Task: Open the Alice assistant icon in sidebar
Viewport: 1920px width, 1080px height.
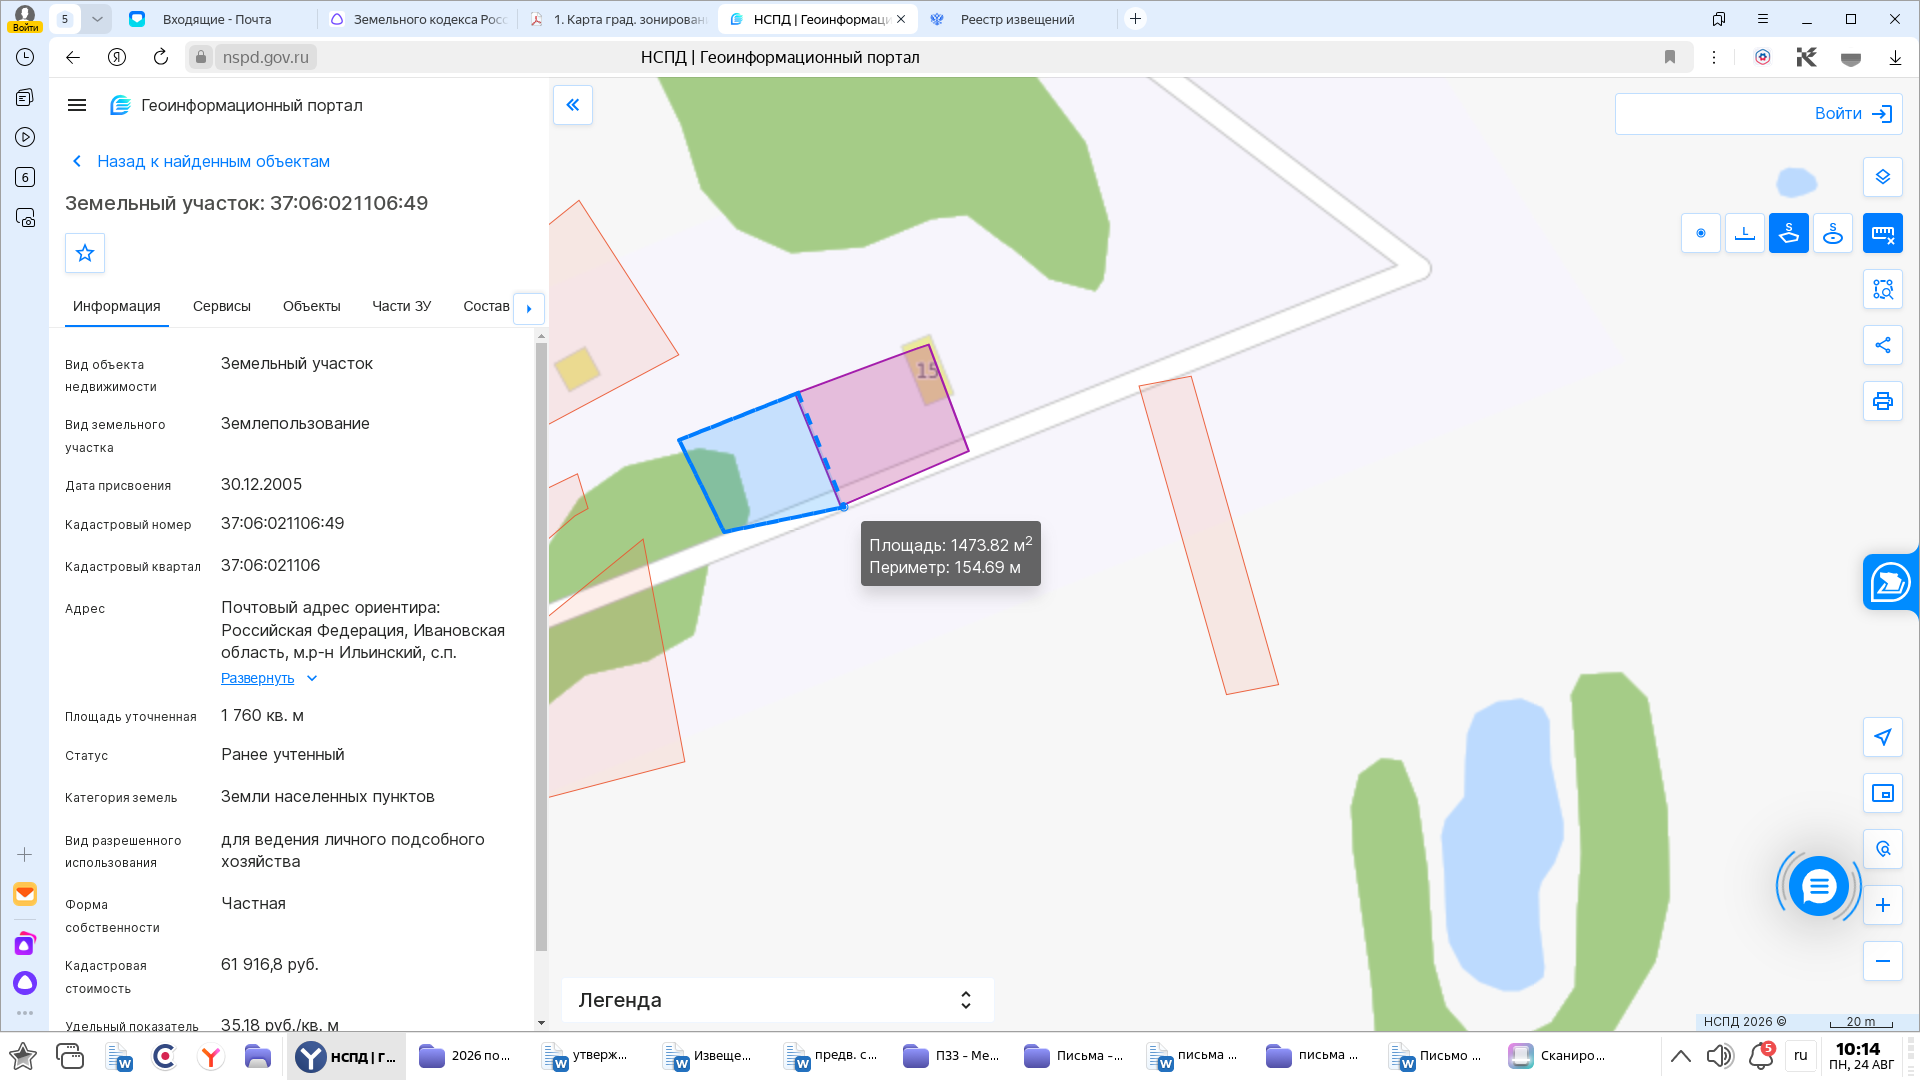Action: click(x=25, y=983)
